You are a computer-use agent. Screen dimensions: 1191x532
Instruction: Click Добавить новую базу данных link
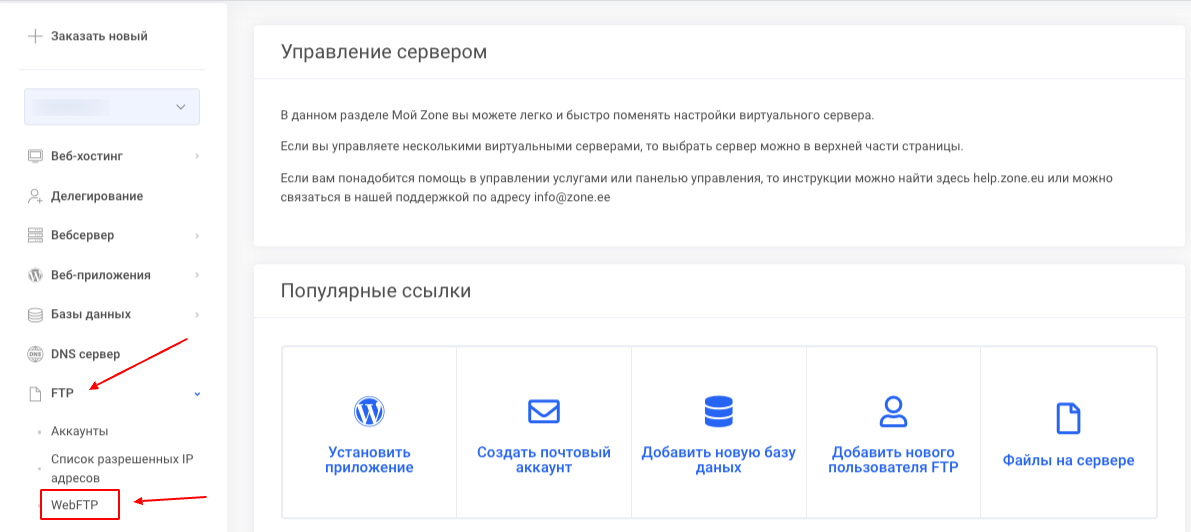click(718, 460)
